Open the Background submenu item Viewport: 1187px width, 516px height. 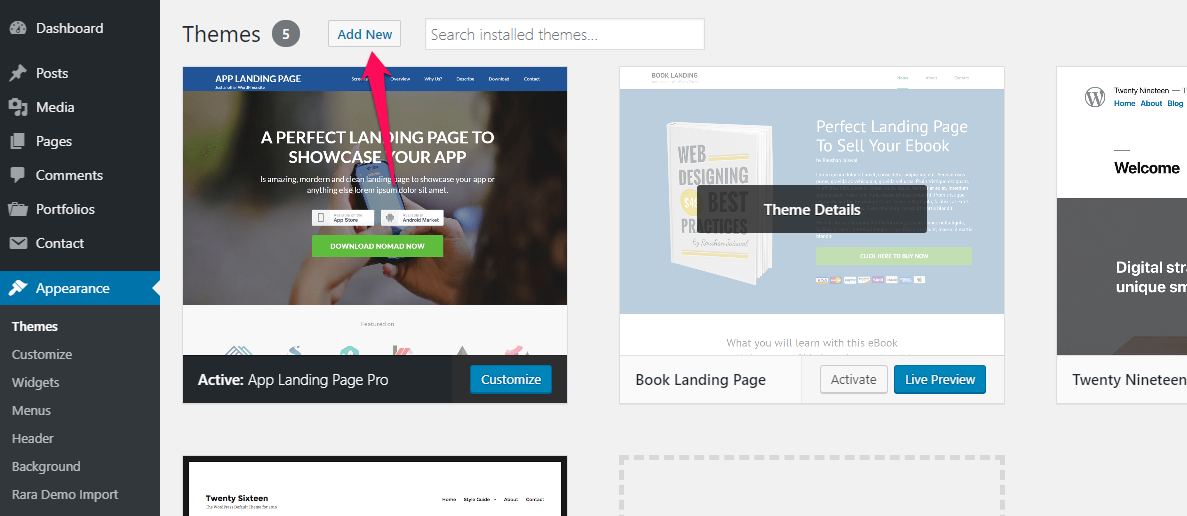[45, 467]
